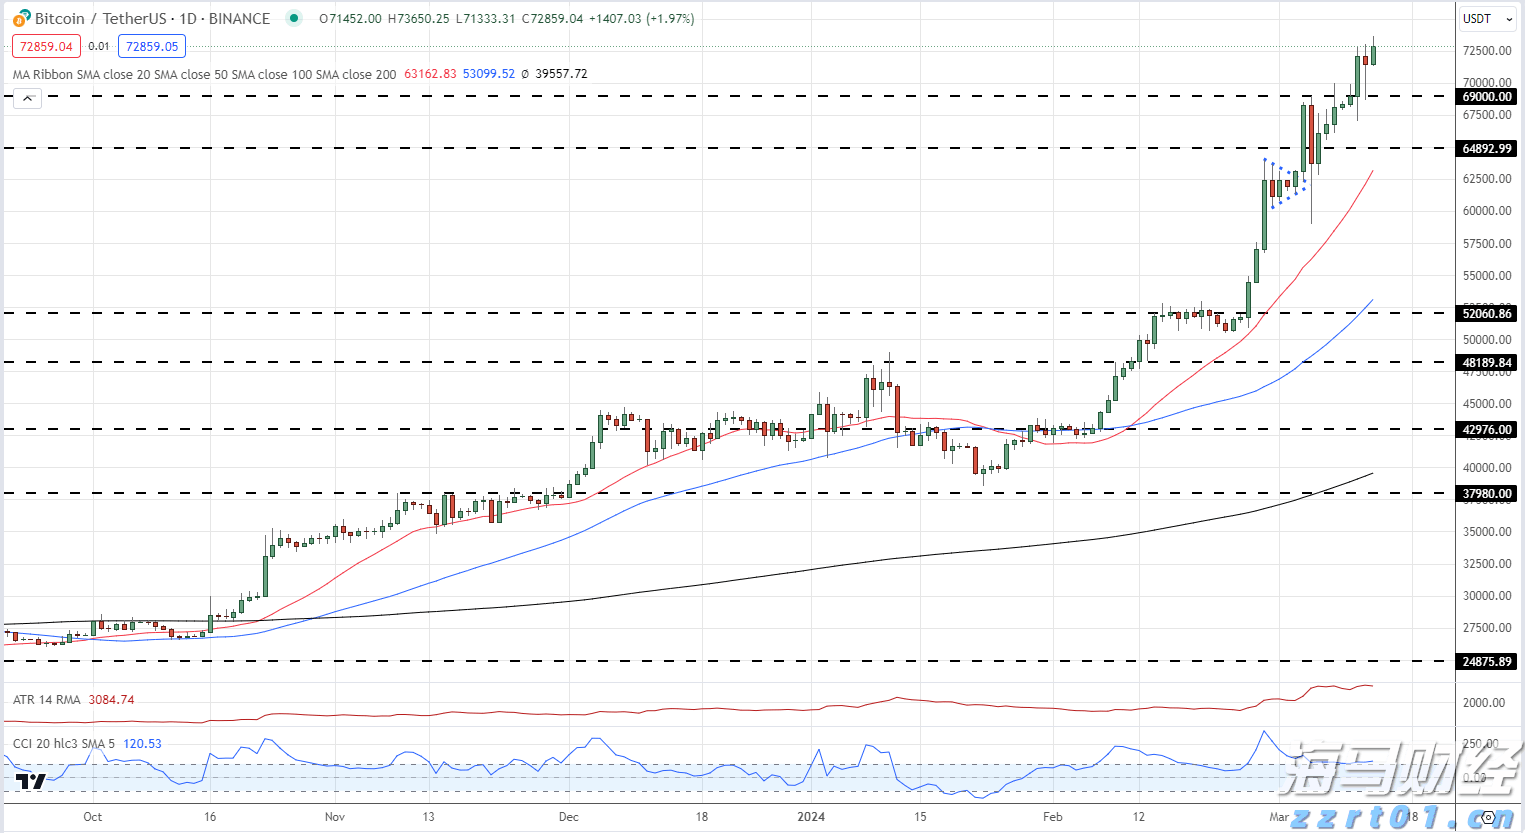
Task: Click the 2024 label on time axis
Action: [x=811, y=817]
